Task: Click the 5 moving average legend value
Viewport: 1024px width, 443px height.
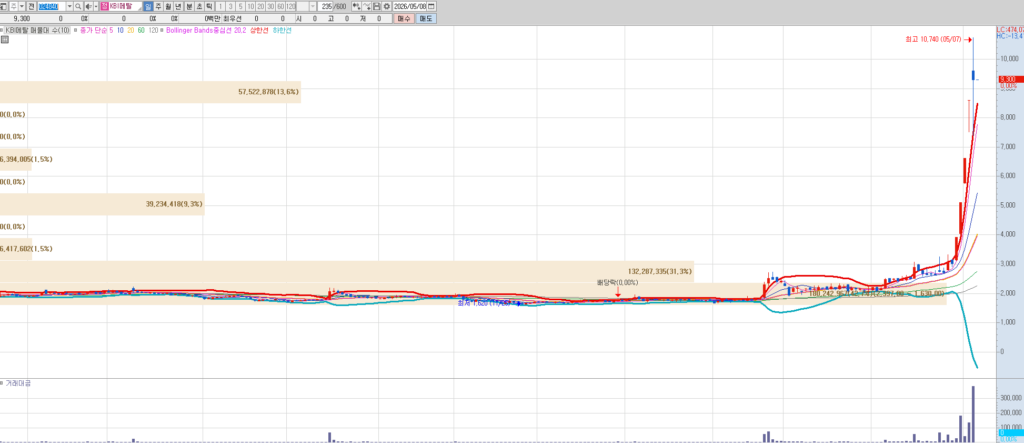Action: tap(111, 30)
